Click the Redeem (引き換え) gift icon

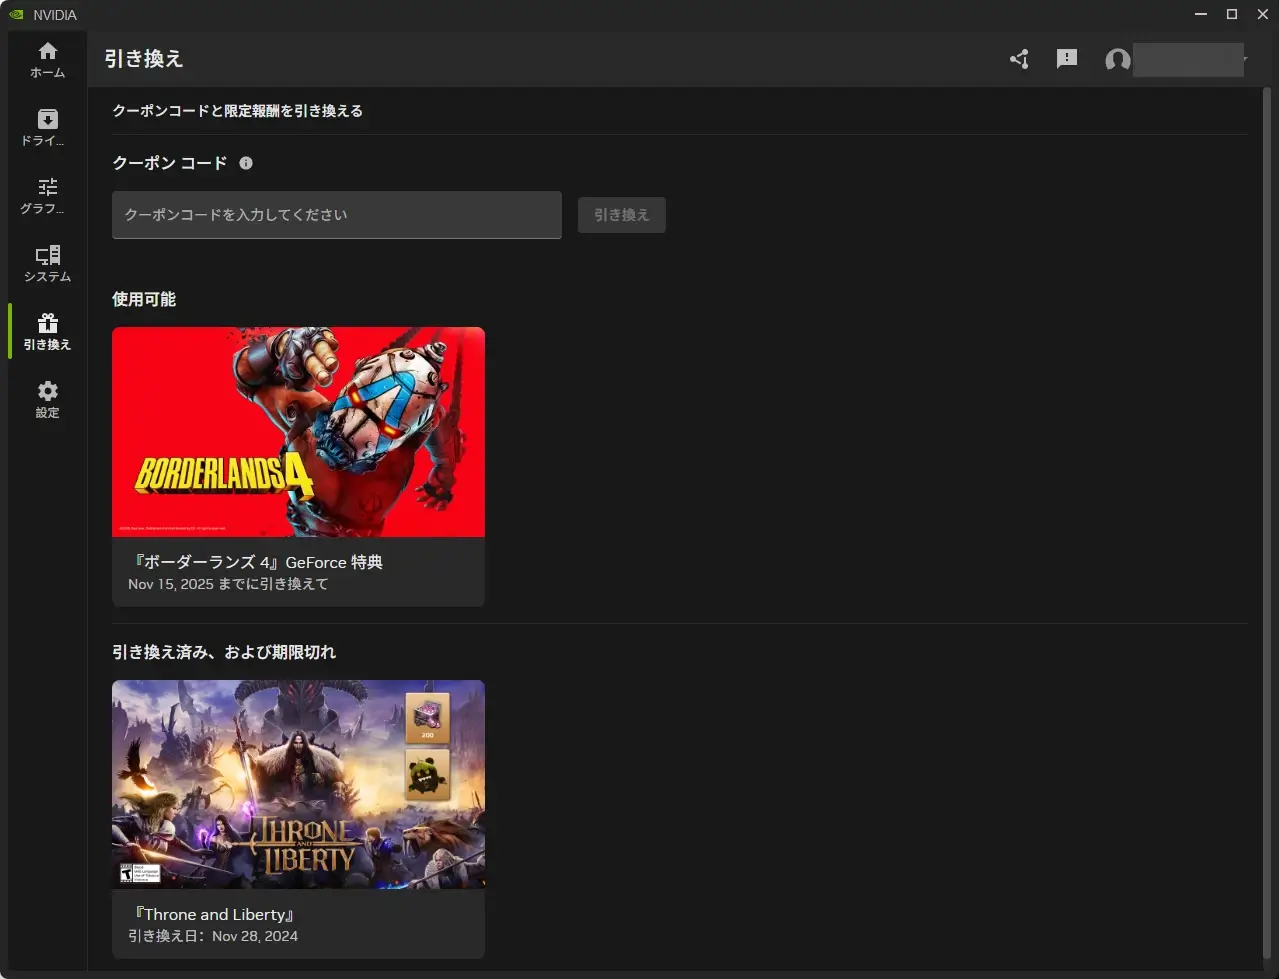47,332
